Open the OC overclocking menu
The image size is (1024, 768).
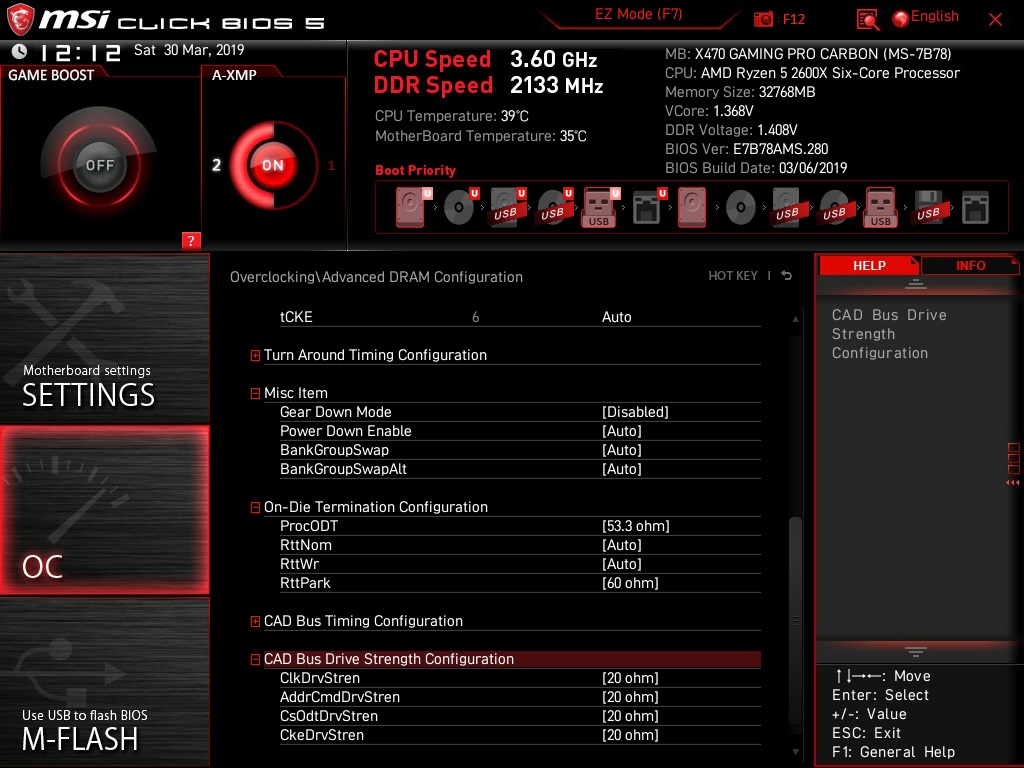click(104, 510)
